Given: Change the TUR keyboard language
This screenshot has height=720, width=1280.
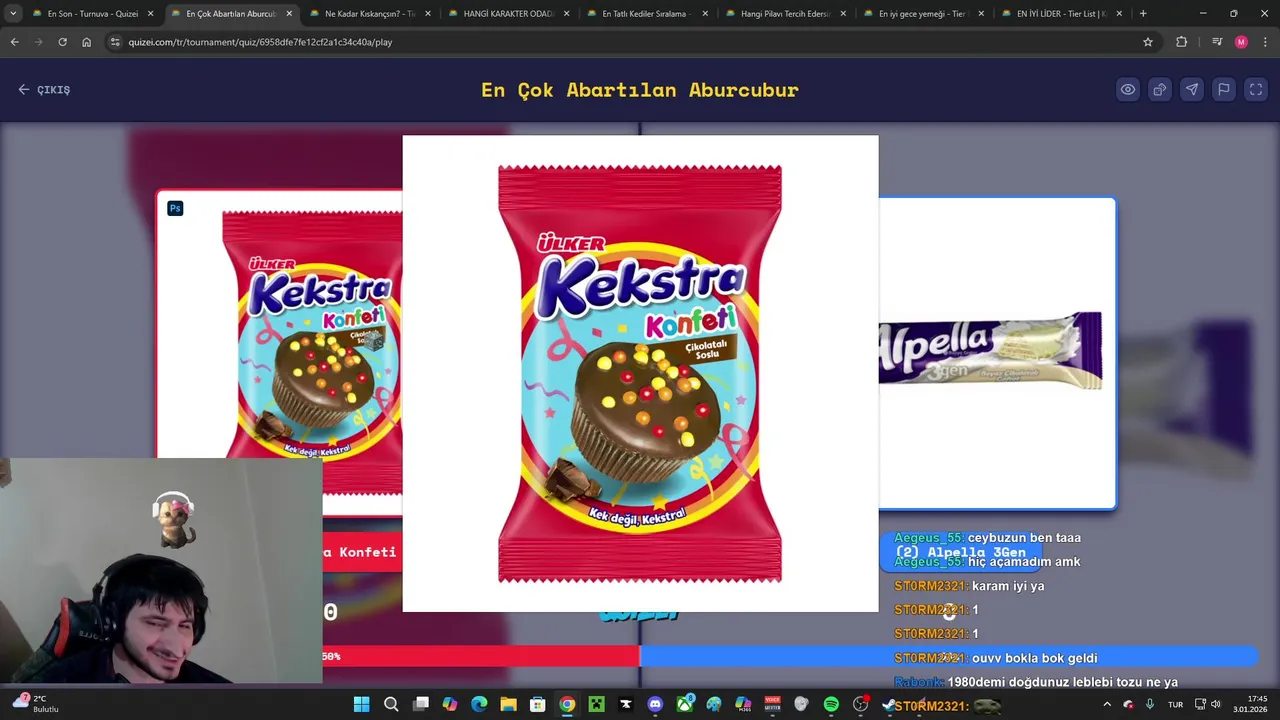Looking at the screenshot, I should (x=1175, y=704).
